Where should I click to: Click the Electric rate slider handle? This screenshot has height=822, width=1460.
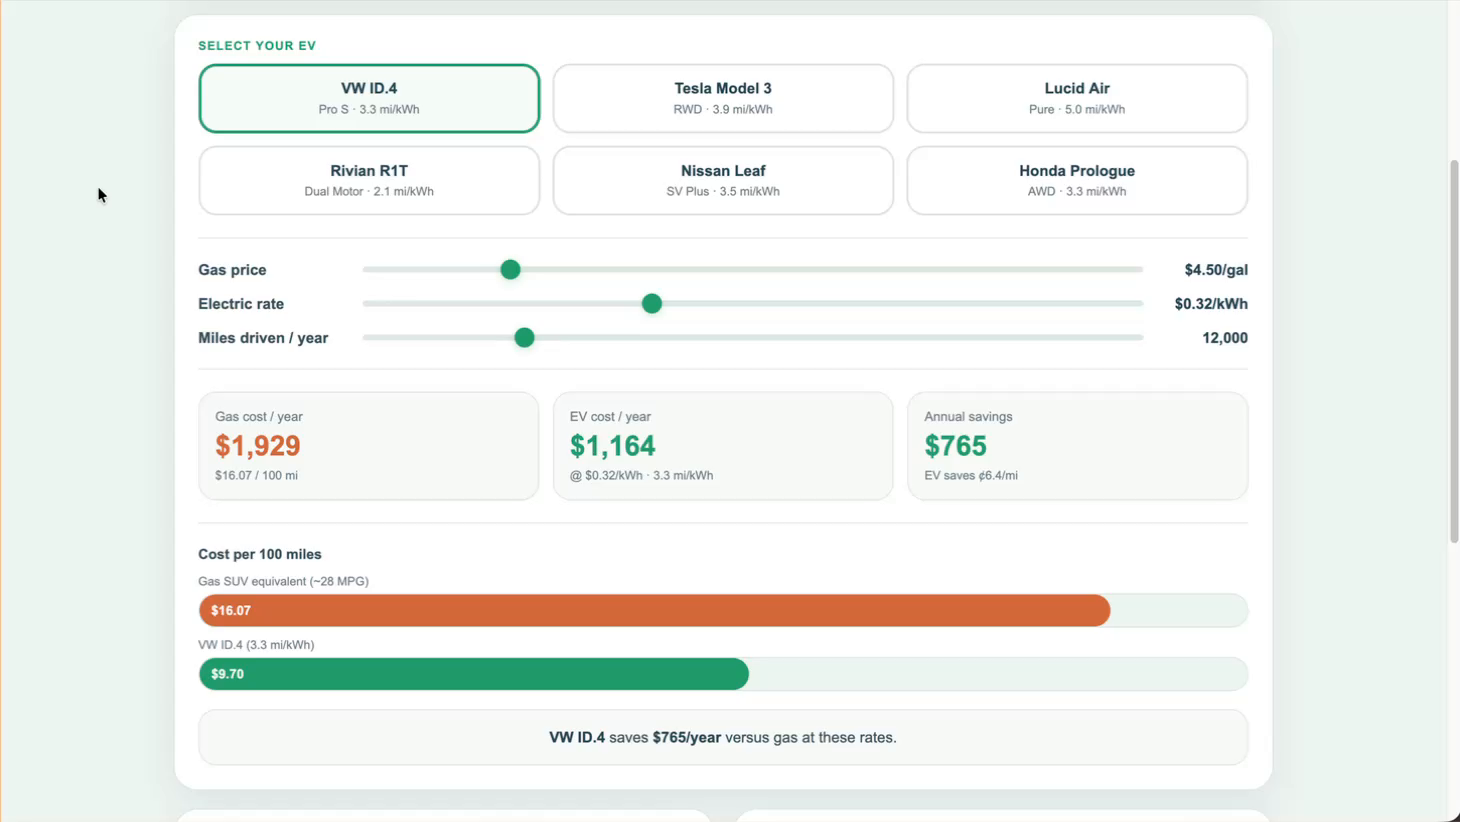(x=652, y=303)
